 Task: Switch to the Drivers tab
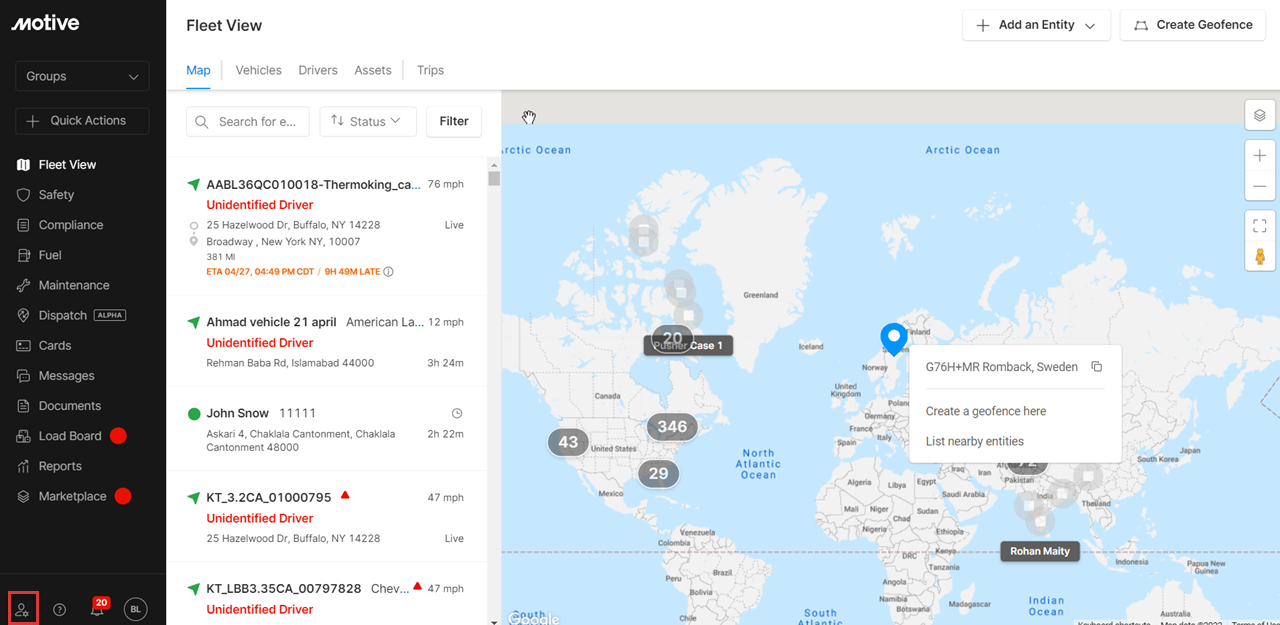318,70
